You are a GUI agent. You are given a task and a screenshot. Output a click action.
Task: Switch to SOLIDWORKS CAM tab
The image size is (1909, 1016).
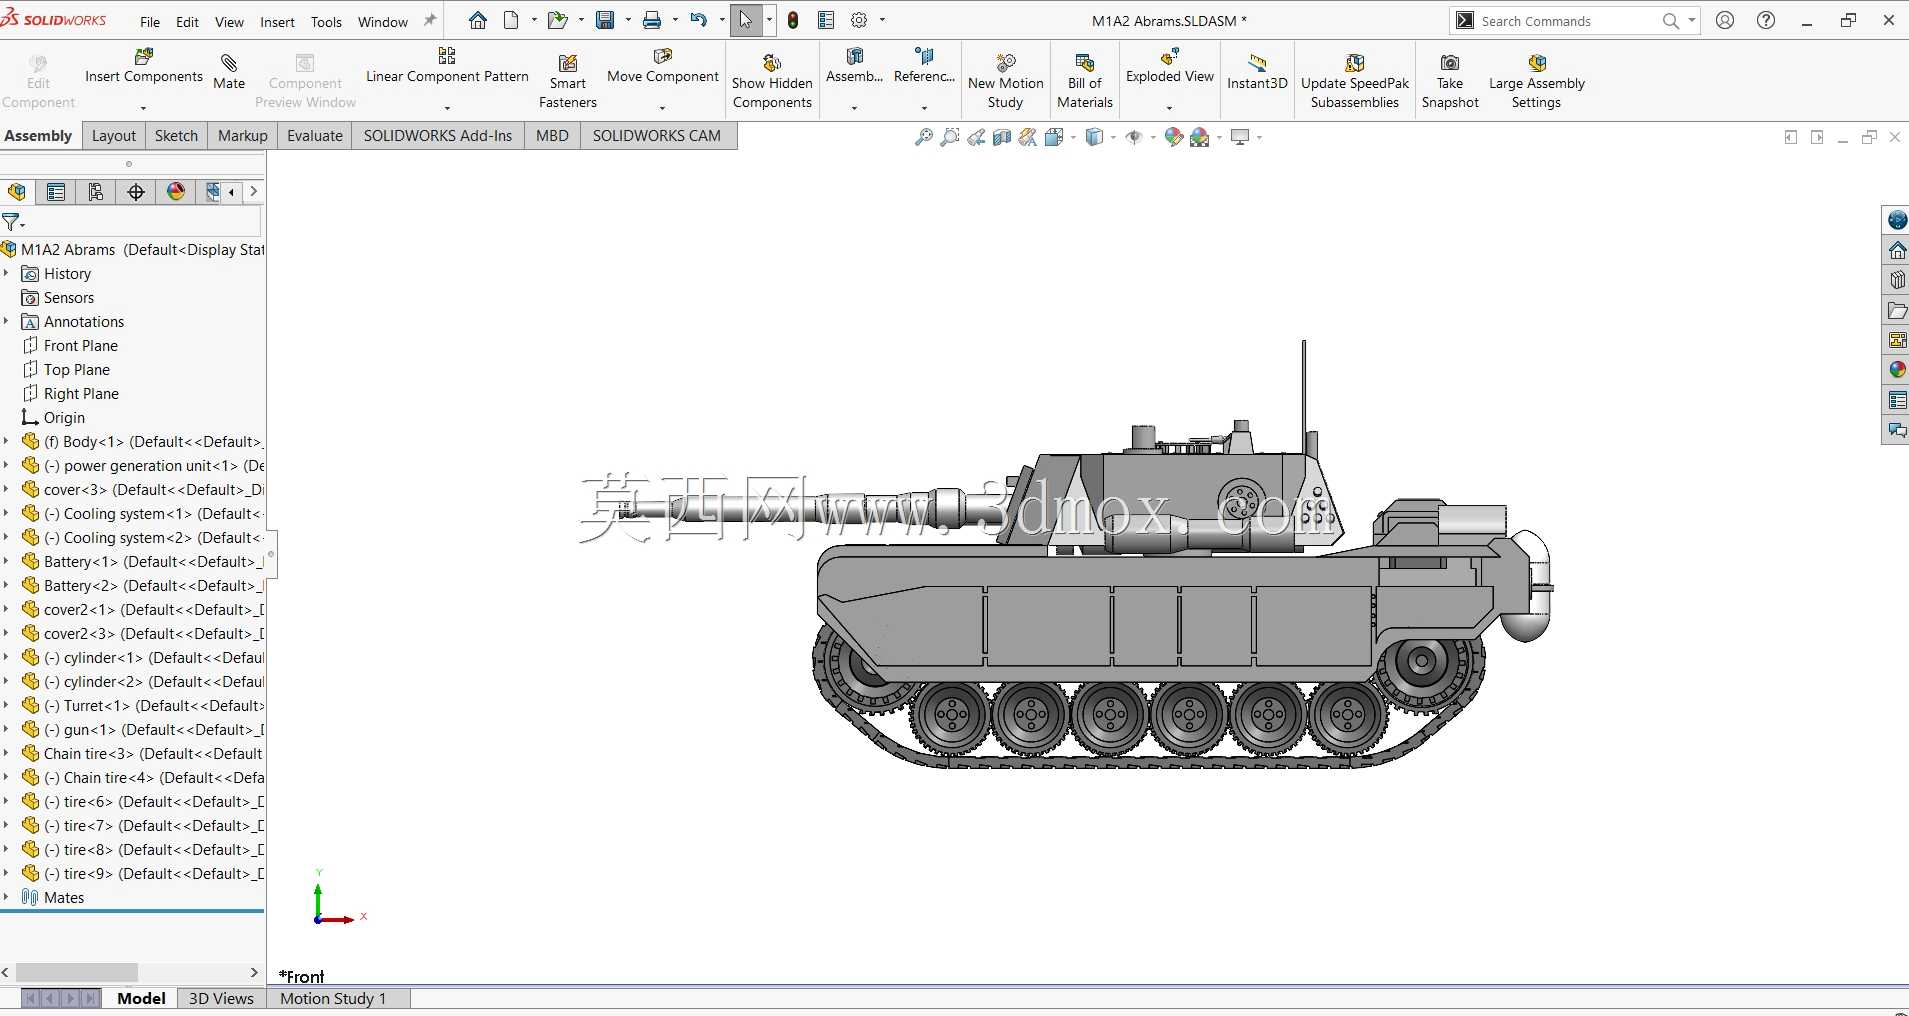pos(656,136)
